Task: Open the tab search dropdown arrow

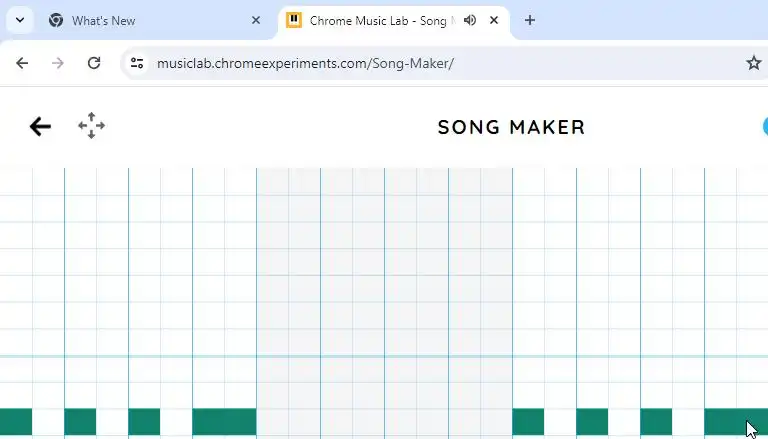Action: pyautogui.click(x=20, y=20)
